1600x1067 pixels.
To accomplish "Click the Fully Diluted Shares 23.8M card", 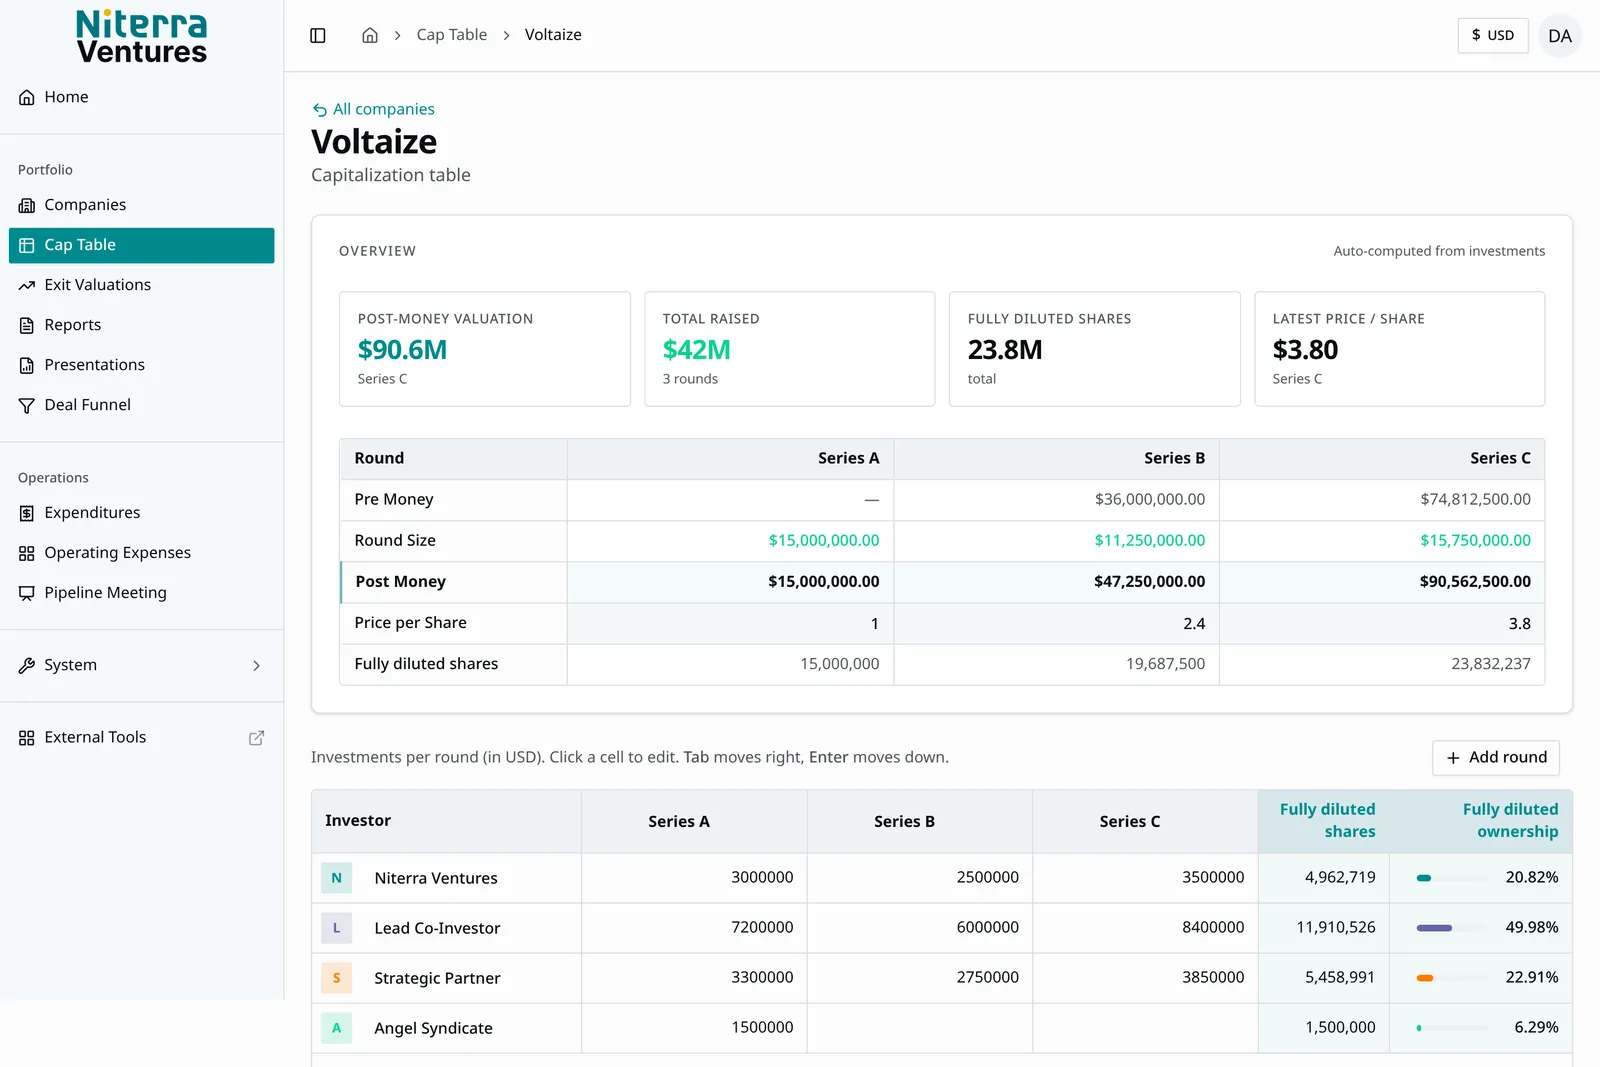I will tap(1095, 349).
